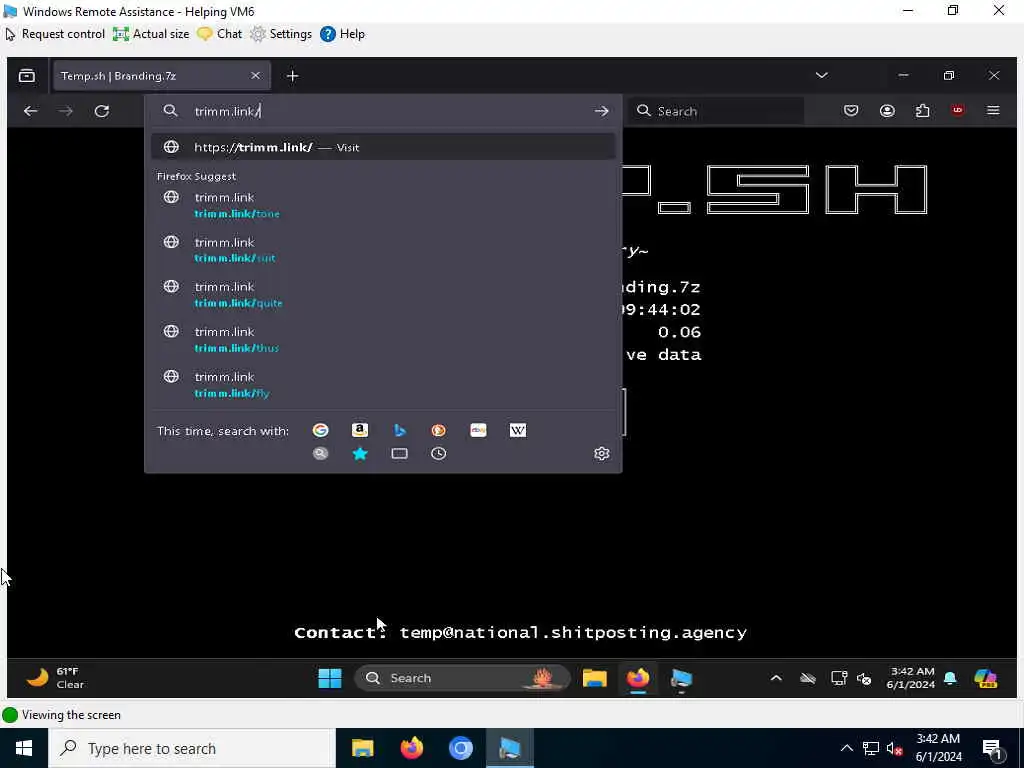Click remote network icon in tray

839,679
